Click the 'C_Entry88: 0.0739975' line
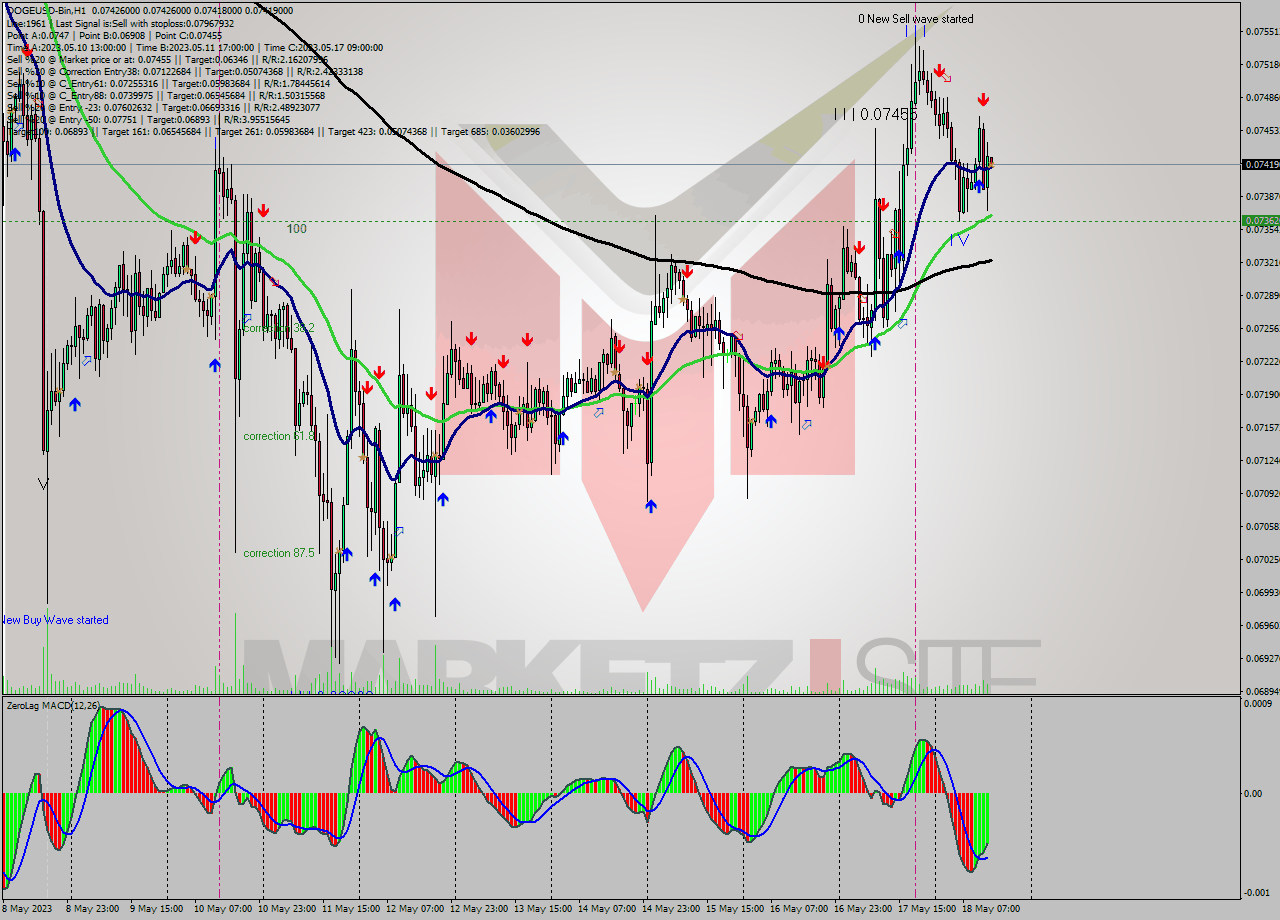Viewport: 1280px width, 920px height. [x=164, y=95]
